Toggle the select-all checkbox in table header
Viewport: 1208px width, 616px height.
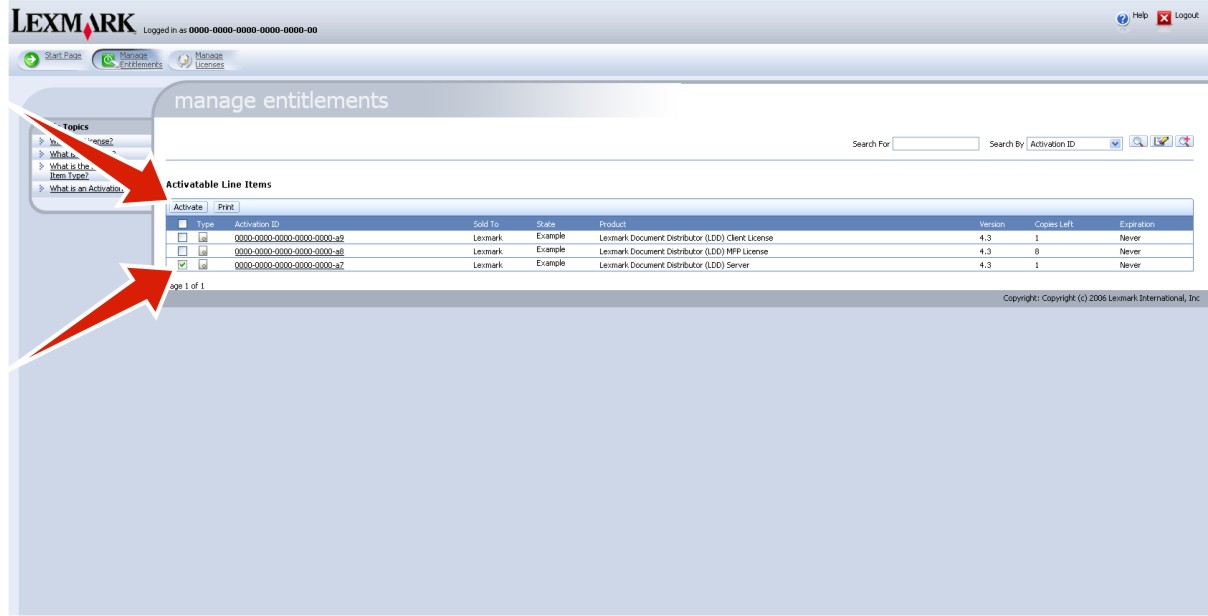pyautogui.click(x=182, y=224)
